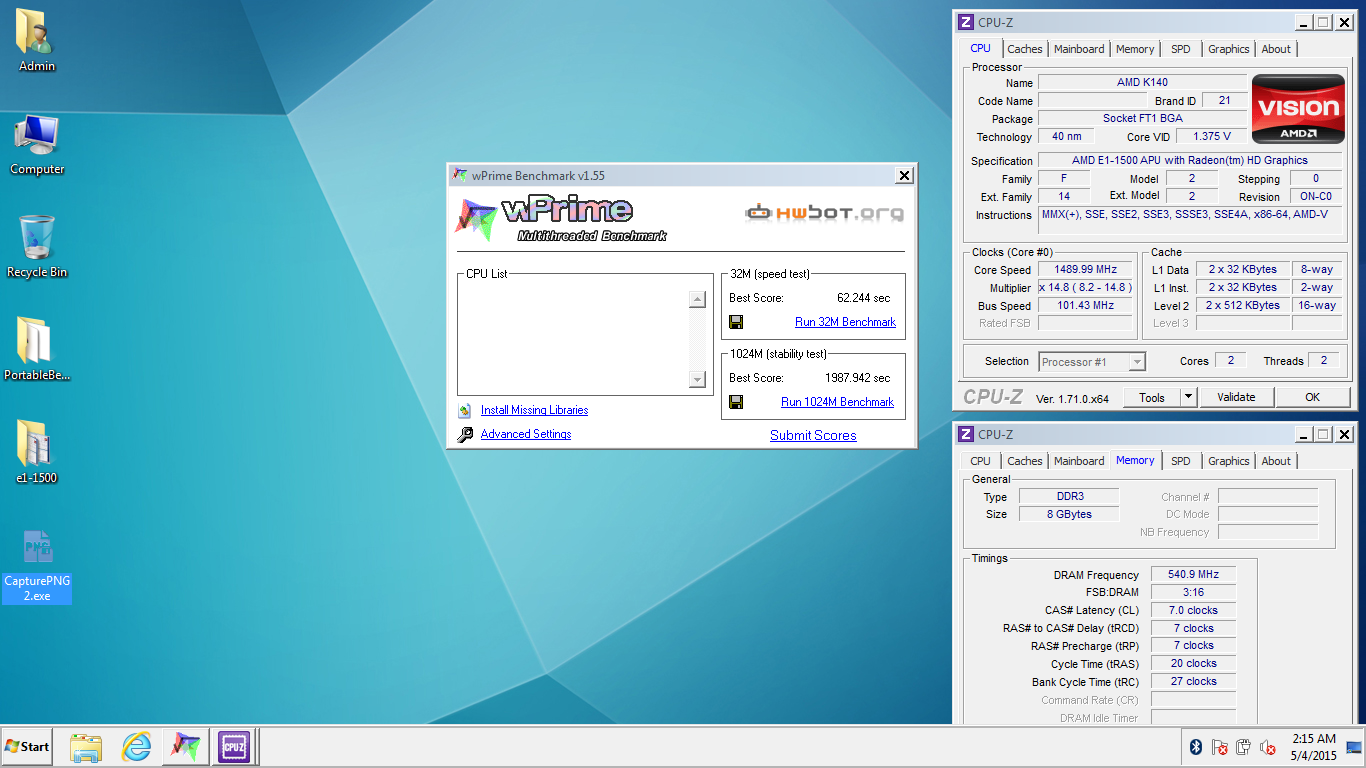The width and height of the screenshot is (1366, 768).
Task: Open the Recycle Bin icon
Action: coord(37,246)
